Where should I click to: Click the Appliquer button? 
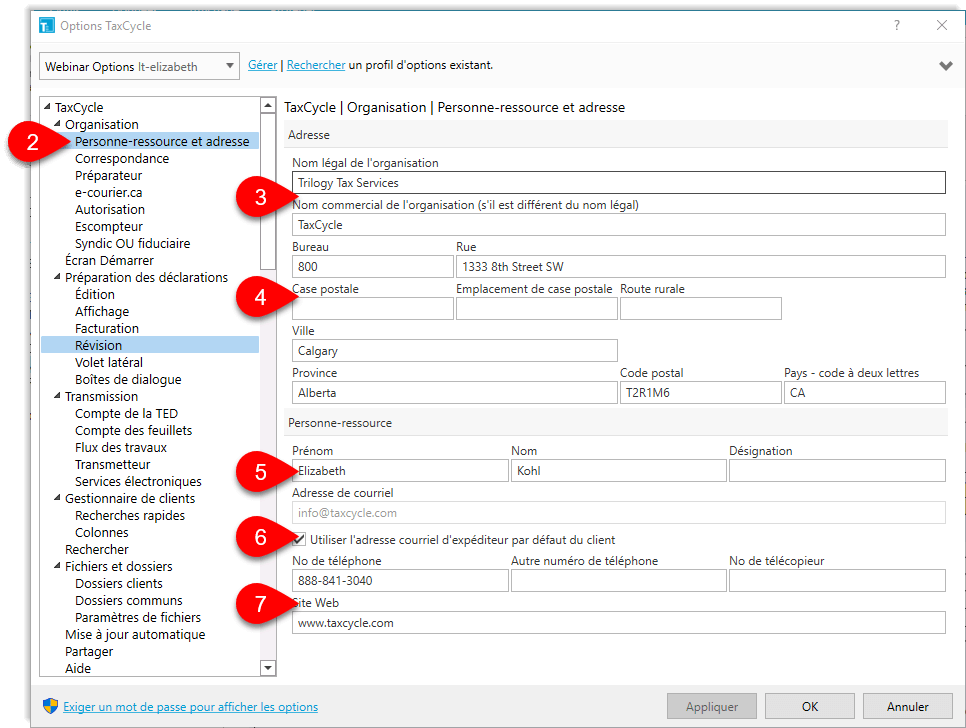[x=712, y=706]
